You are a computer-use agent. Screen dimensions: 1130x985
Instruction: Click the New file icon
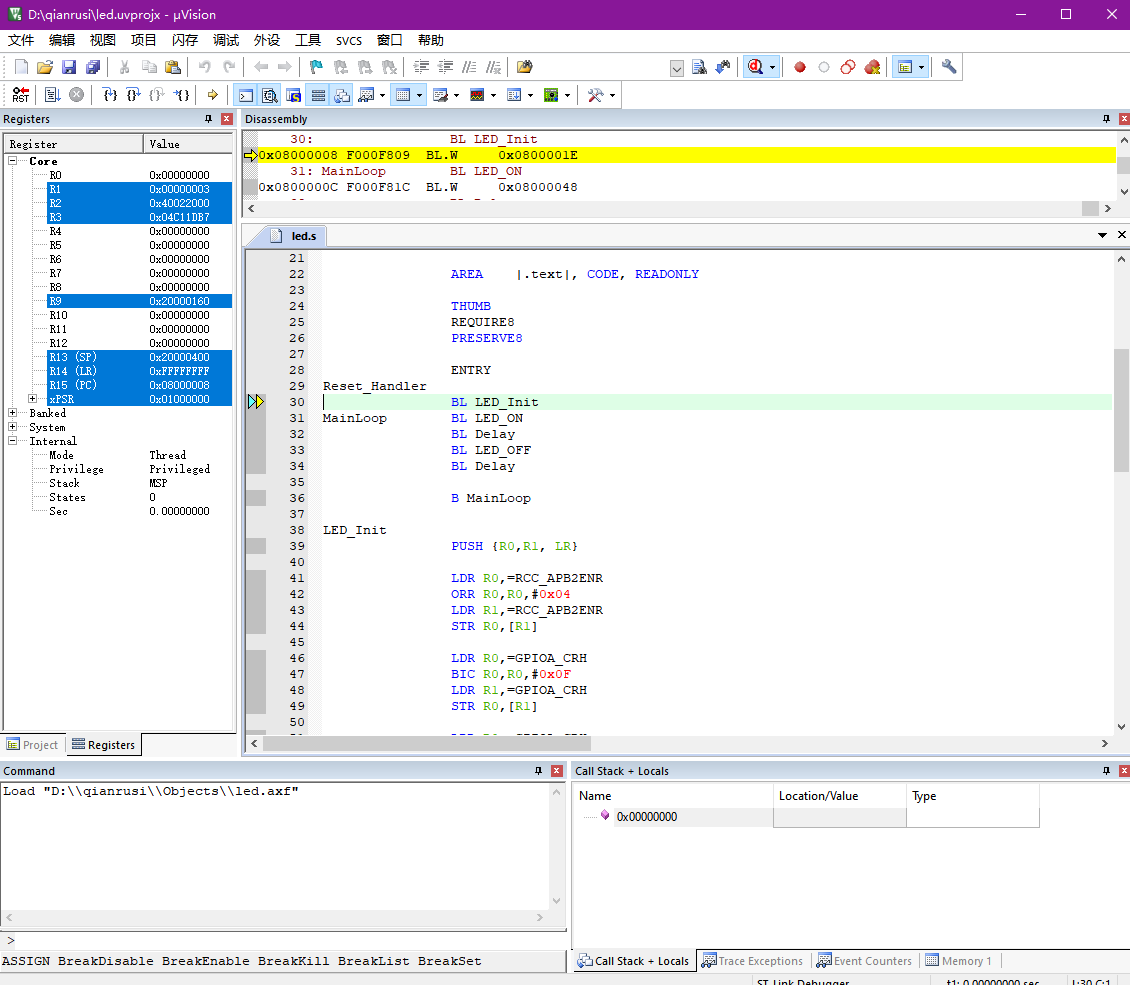[x=21, y=67]
